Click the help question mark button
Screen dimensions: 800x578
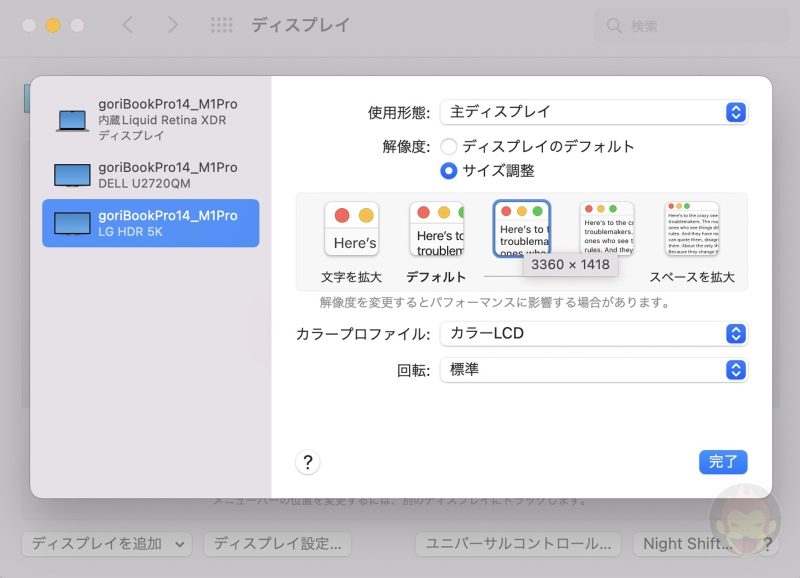(308, 462)
